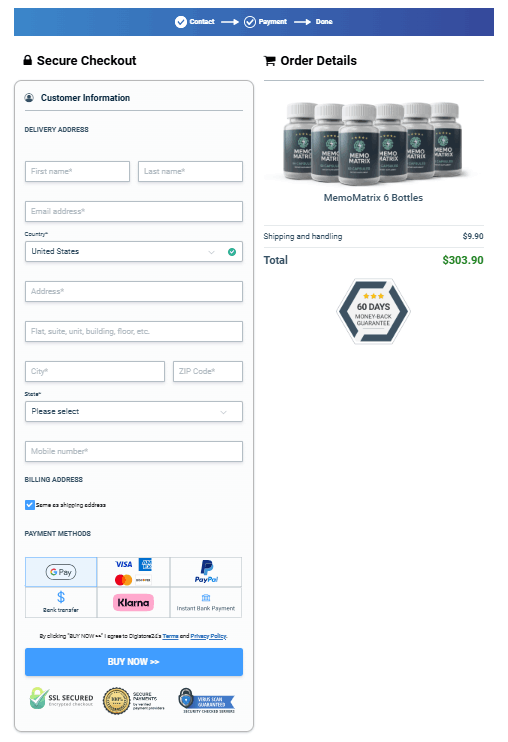Click the MemoMatrix bottles product image
This screenshot has height=742, width=508.
(x=373, y=143)
